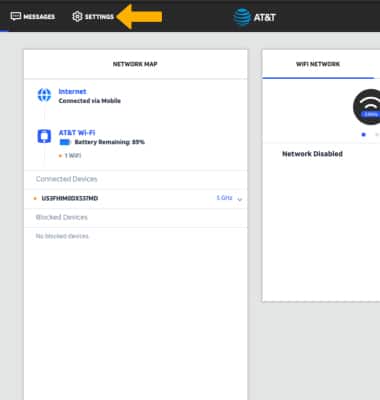Image resolution: width=380 pixels, height=400 pixels.
Task: Click the No blocked devices text
Action: coord(62,236)
